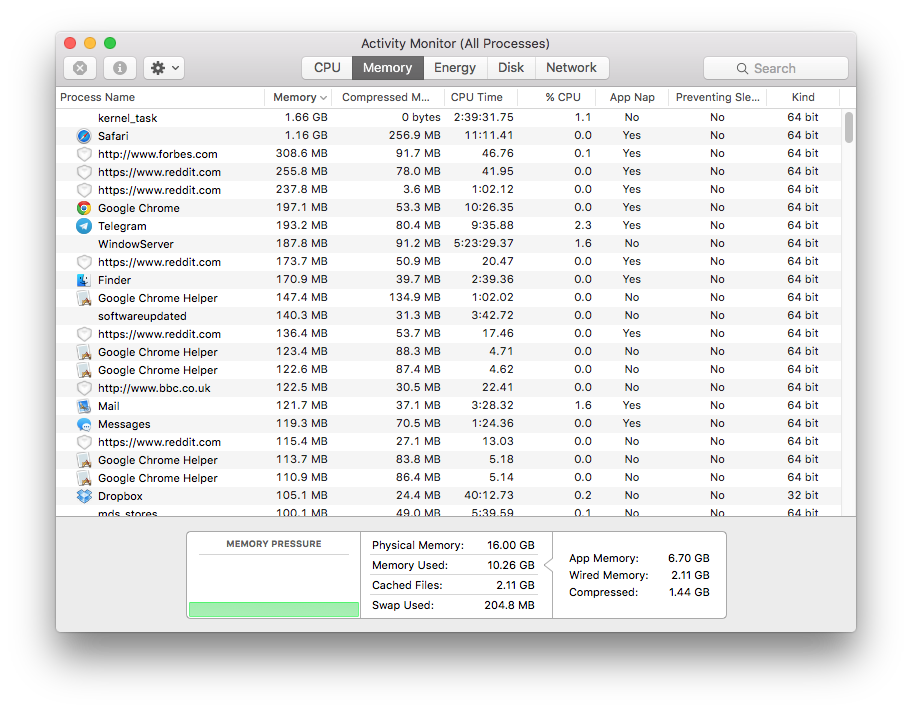
Task: Toggle Memory column sort order arrow
Action: coord(323,98)
